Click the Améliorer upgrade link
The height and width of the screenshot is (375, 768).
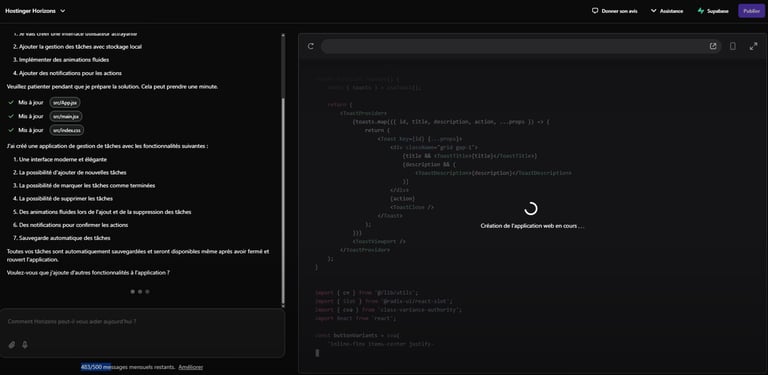click(x=191, y=367)
